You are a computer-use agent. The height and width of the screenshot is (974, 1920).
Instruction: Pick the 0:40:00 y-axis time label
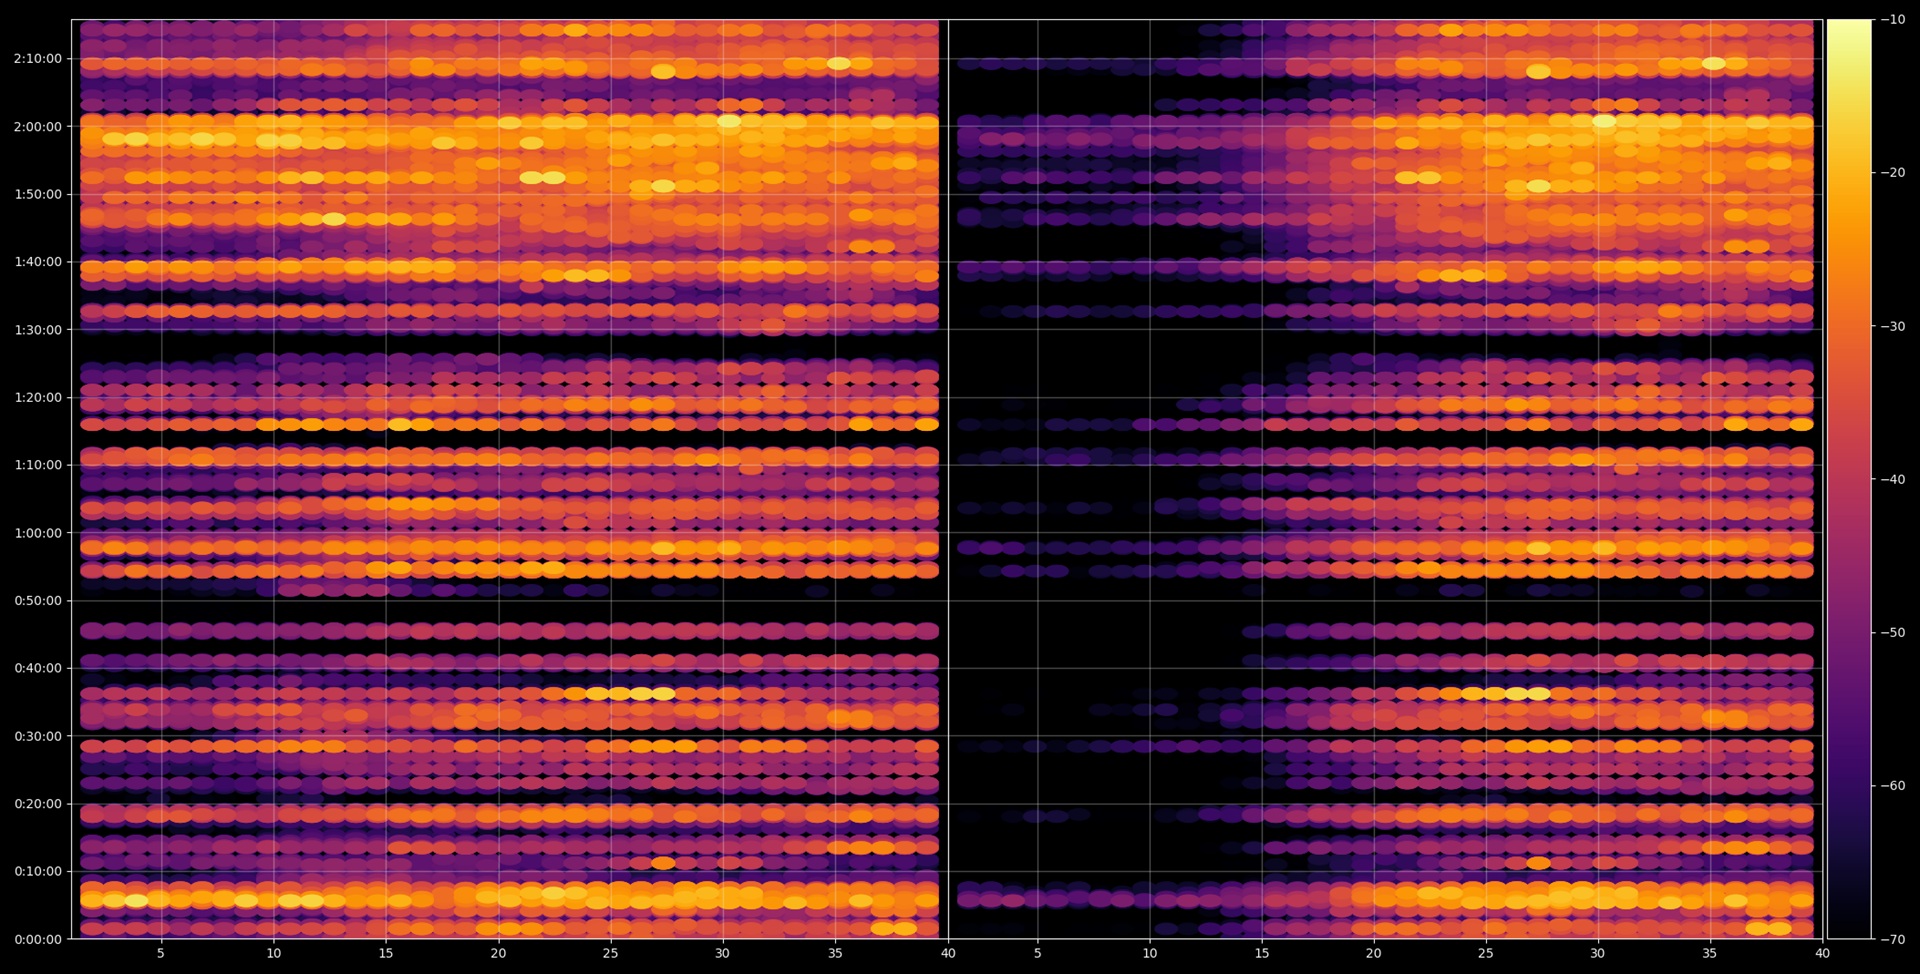[x=38, y=668]
